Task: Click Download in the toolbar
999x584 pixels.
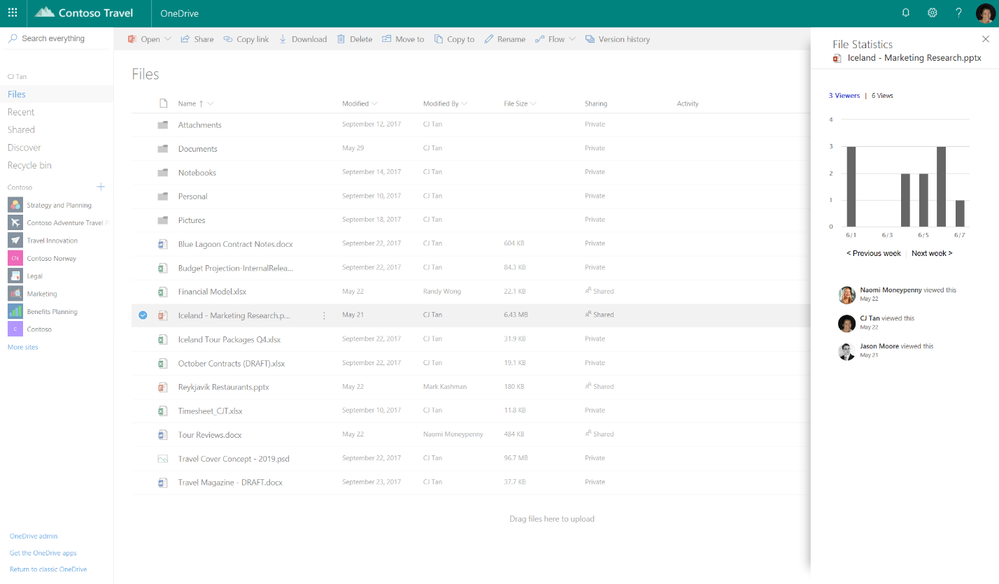Action: [303, 39]
